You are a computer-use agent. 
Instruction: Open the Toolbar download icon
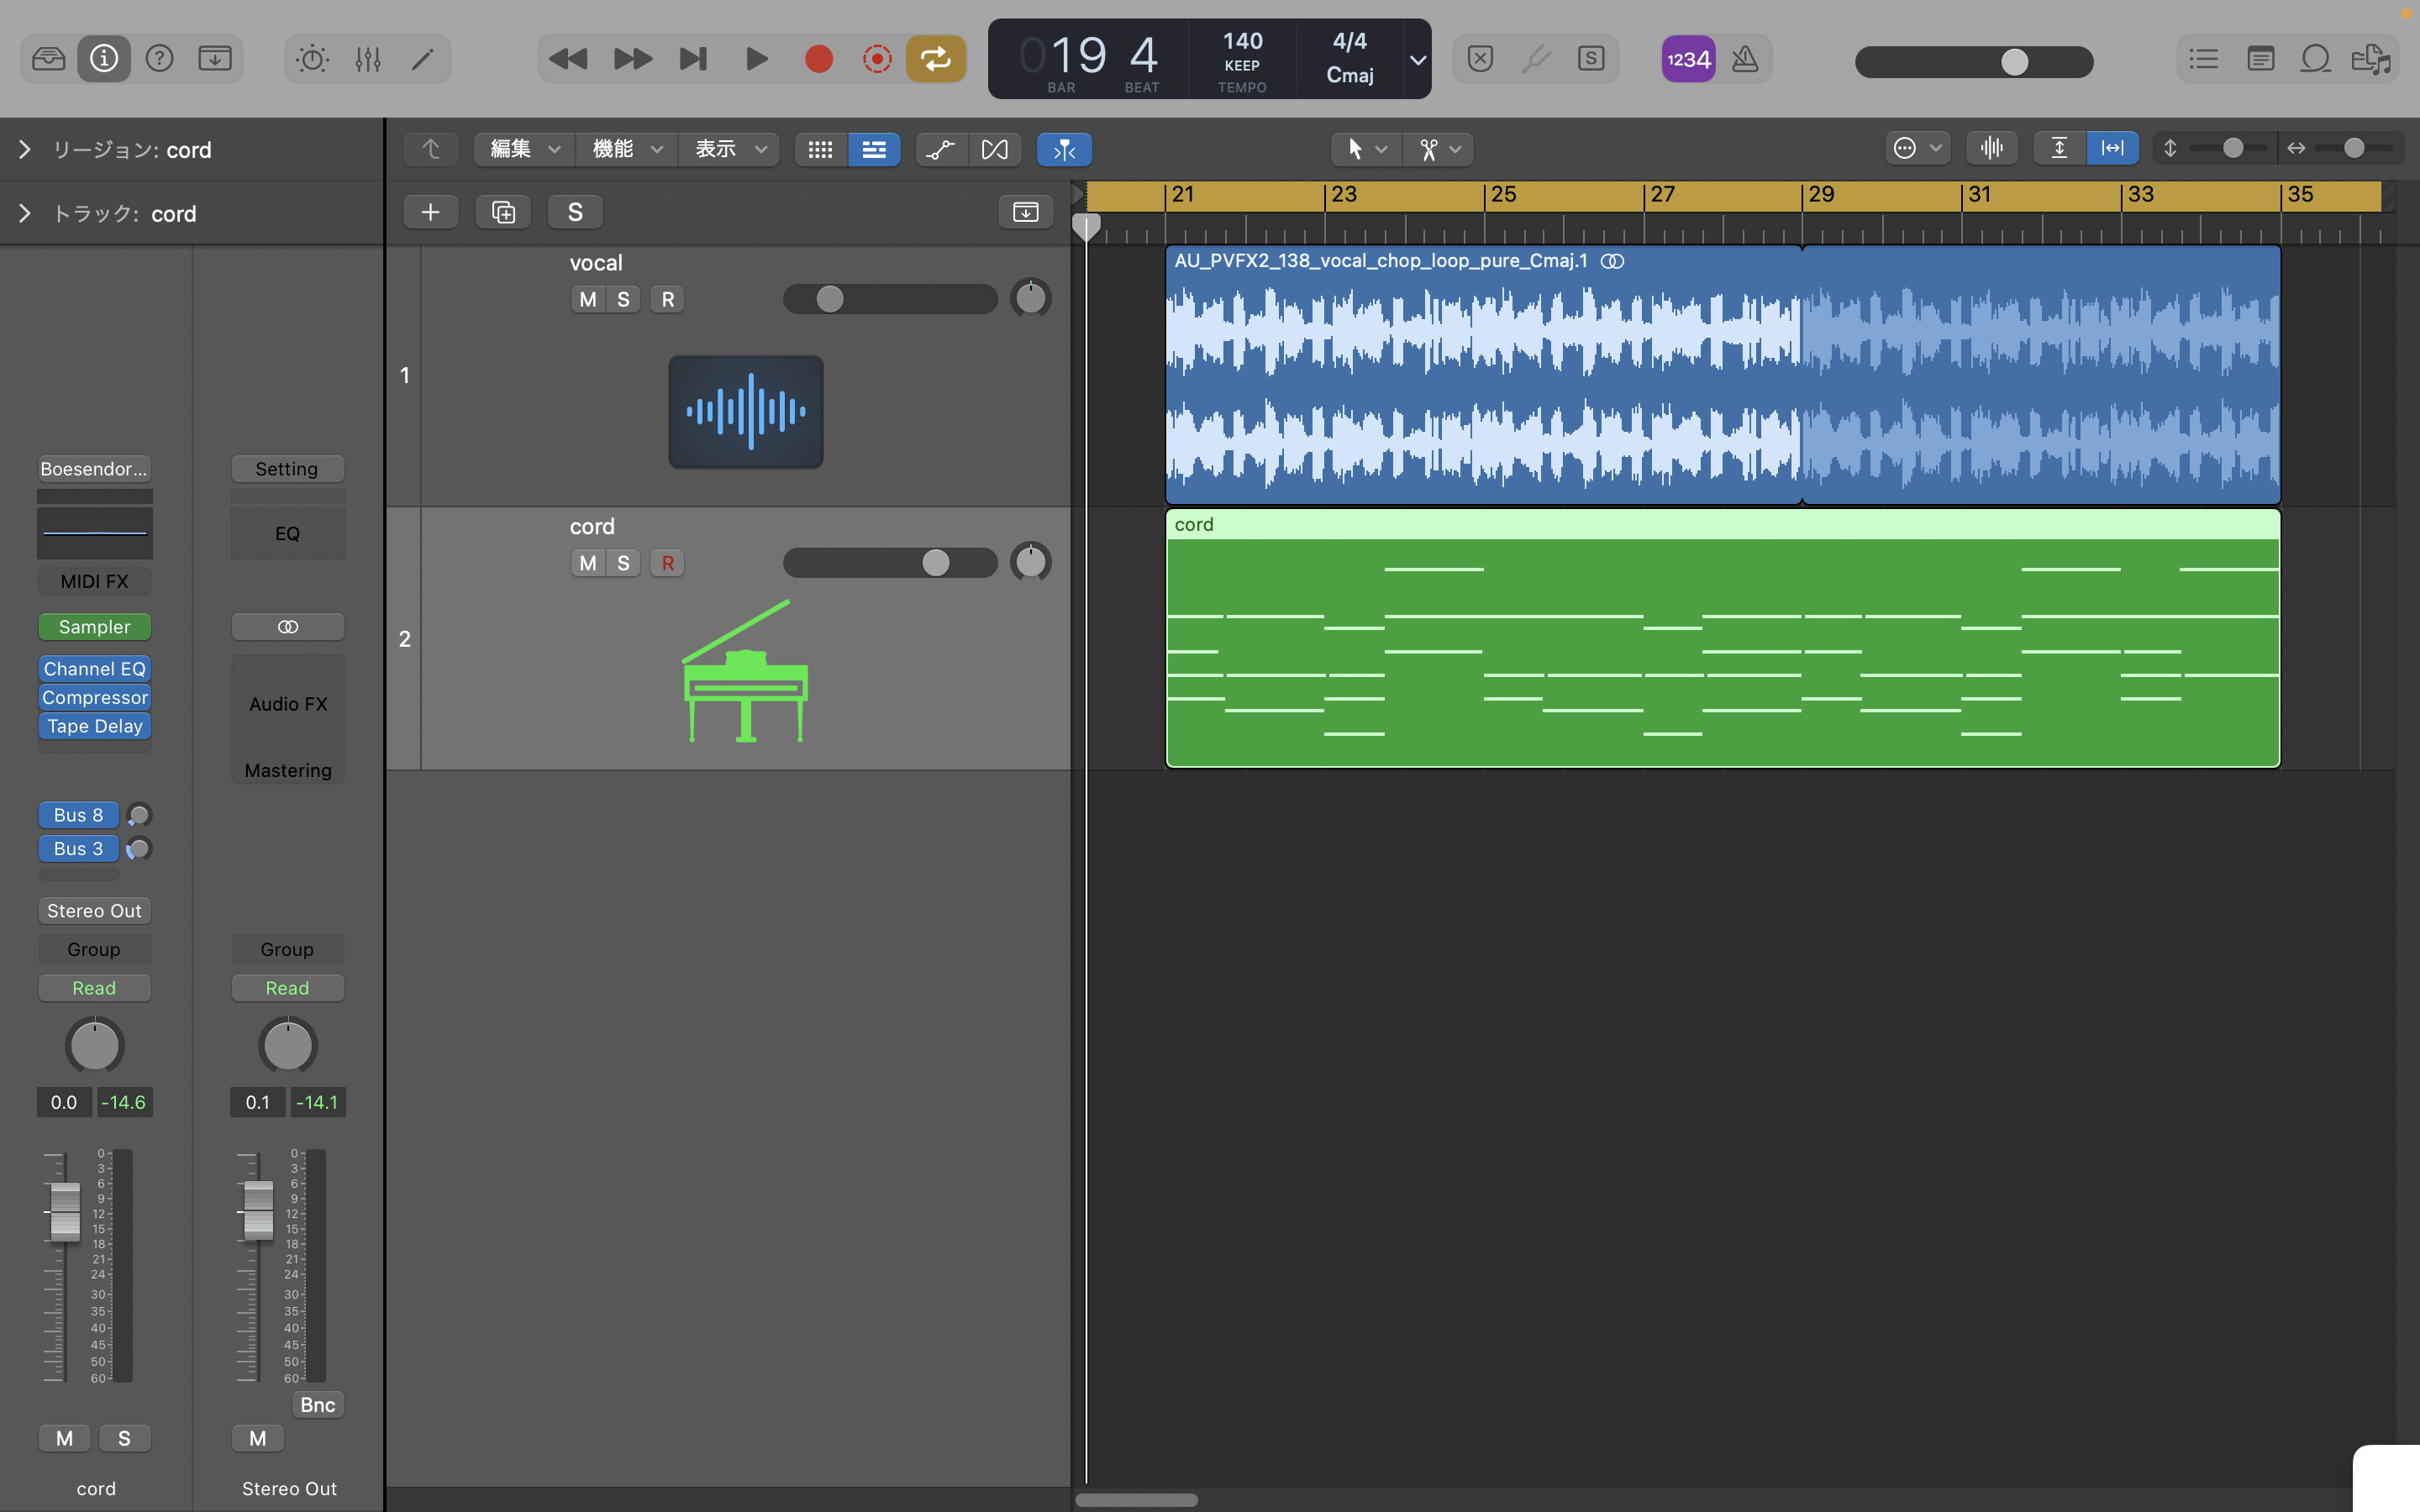215,59
